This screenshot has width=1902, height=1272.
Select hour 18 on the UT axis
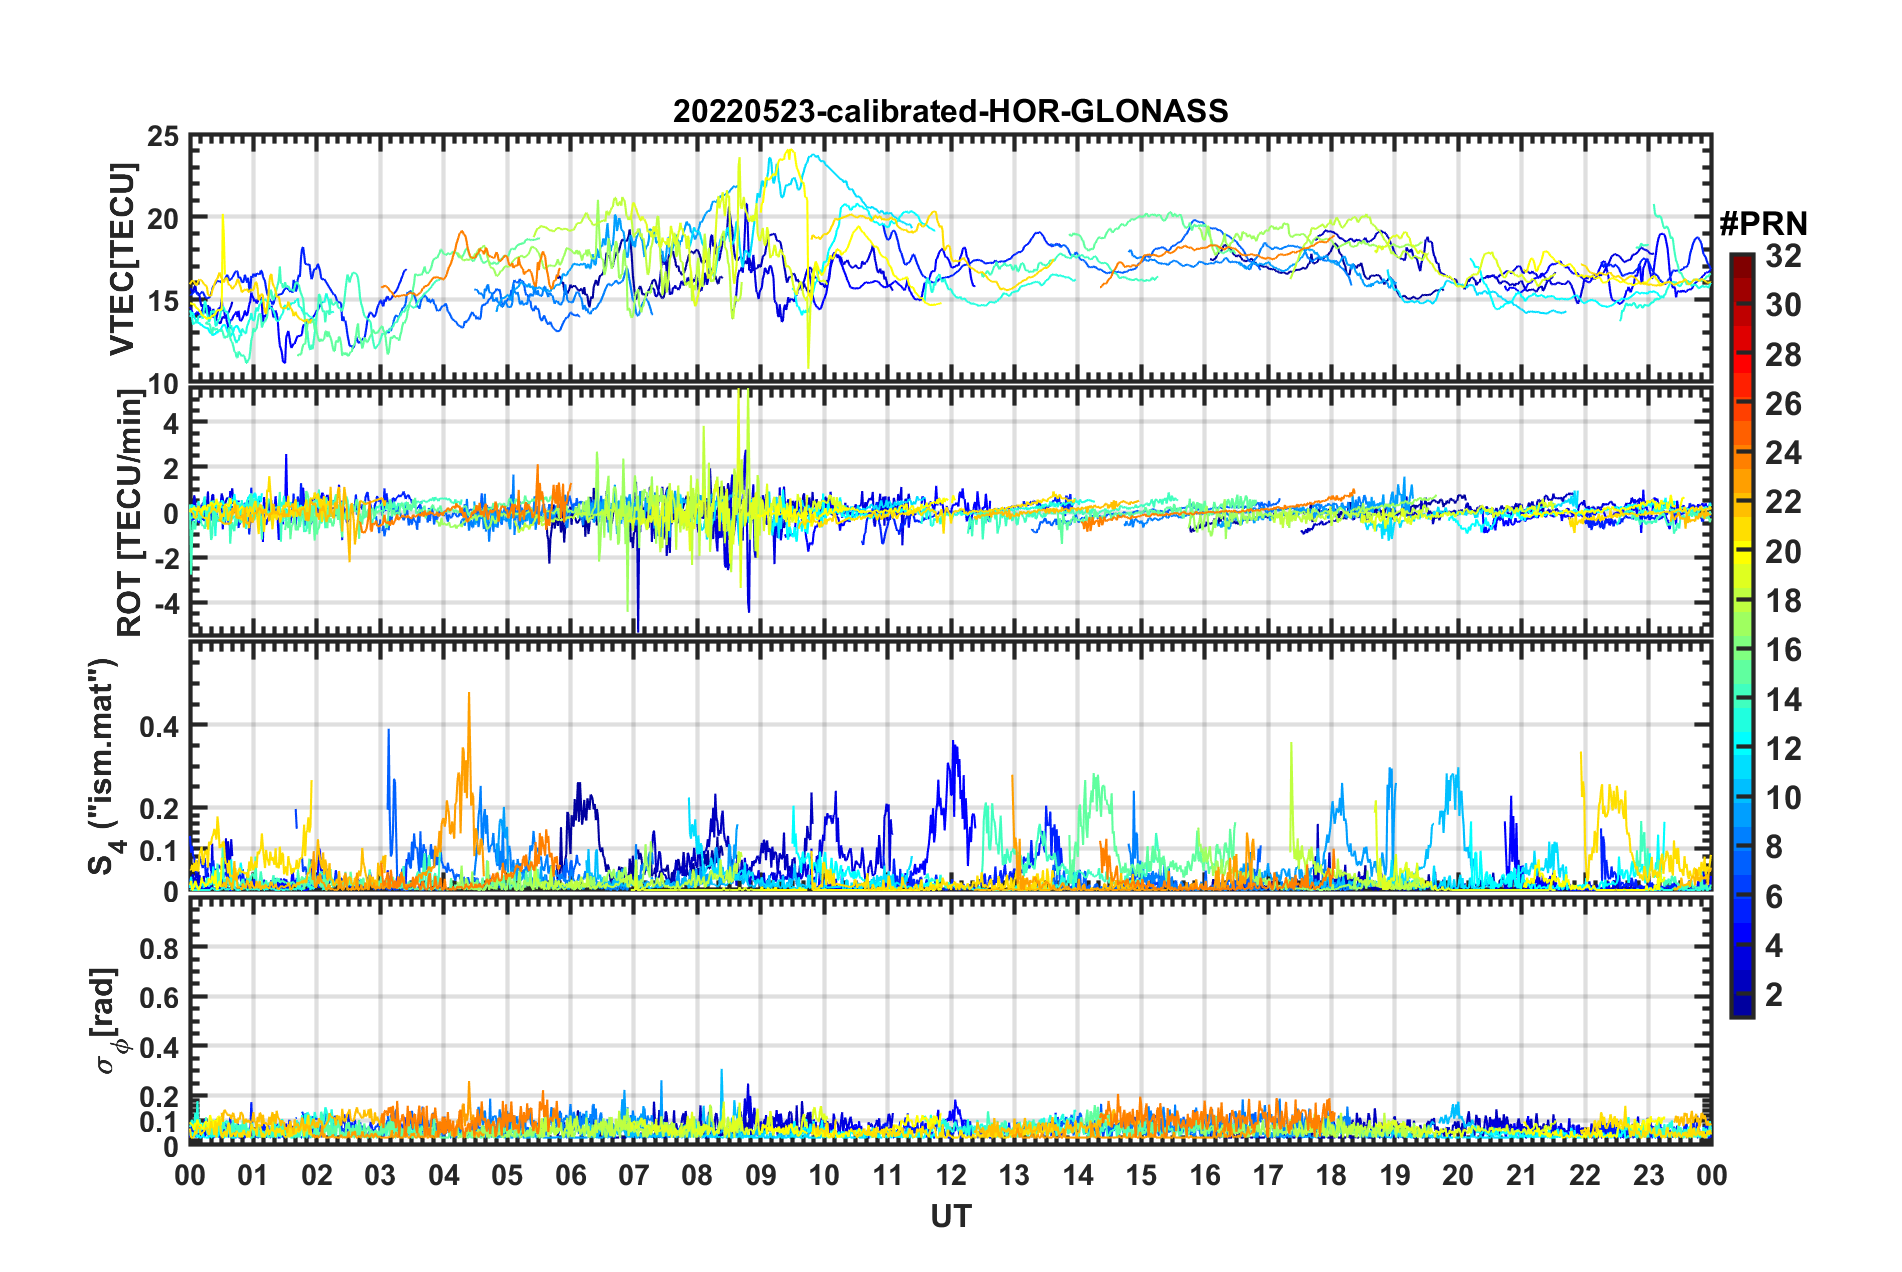coord(1331,1175)
